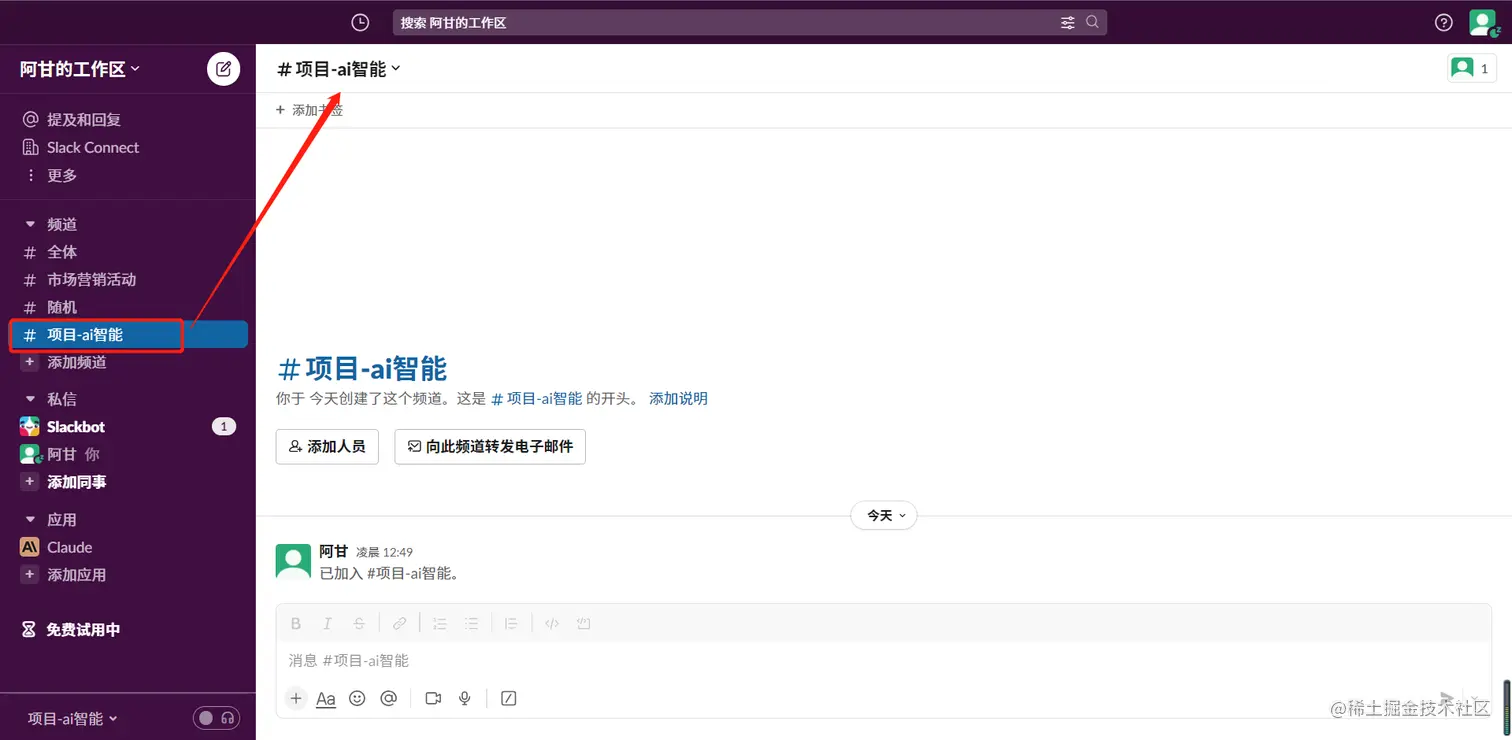
Task: Open the #项目-ai智能 channel header dropdown
Action: 339,68
